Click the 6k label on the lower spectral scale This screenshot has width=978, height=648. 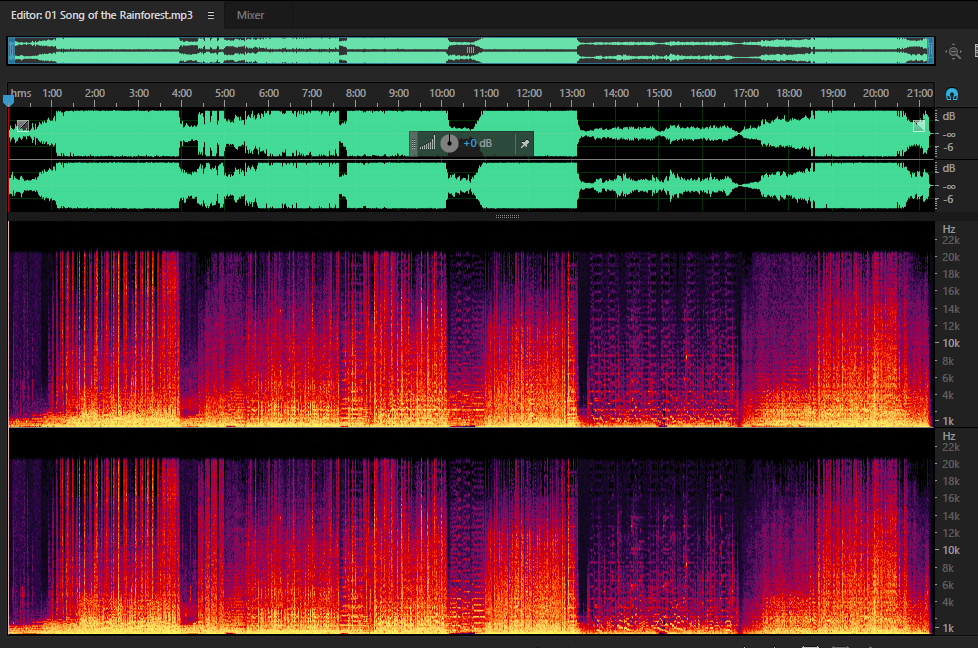[x=948, y=585]
